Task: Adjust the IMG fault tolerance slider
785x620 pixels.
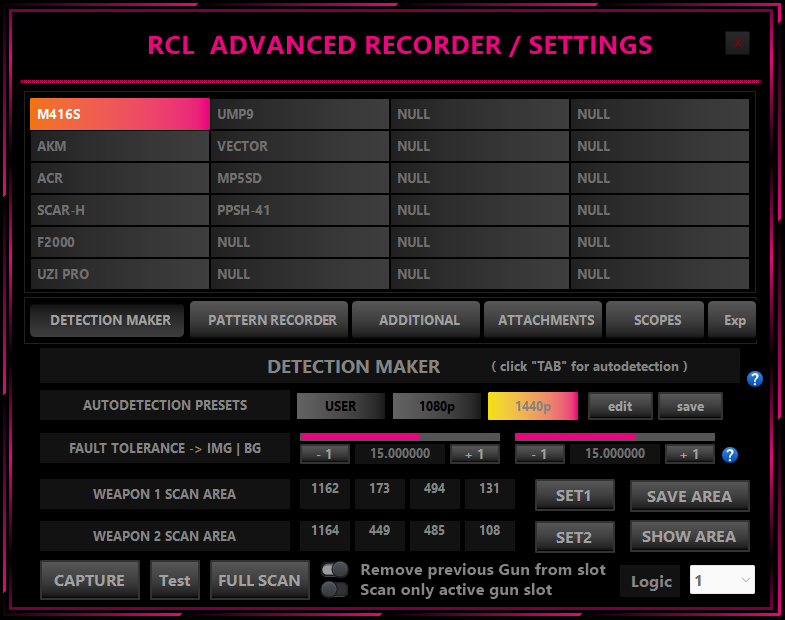Action: 399,437
